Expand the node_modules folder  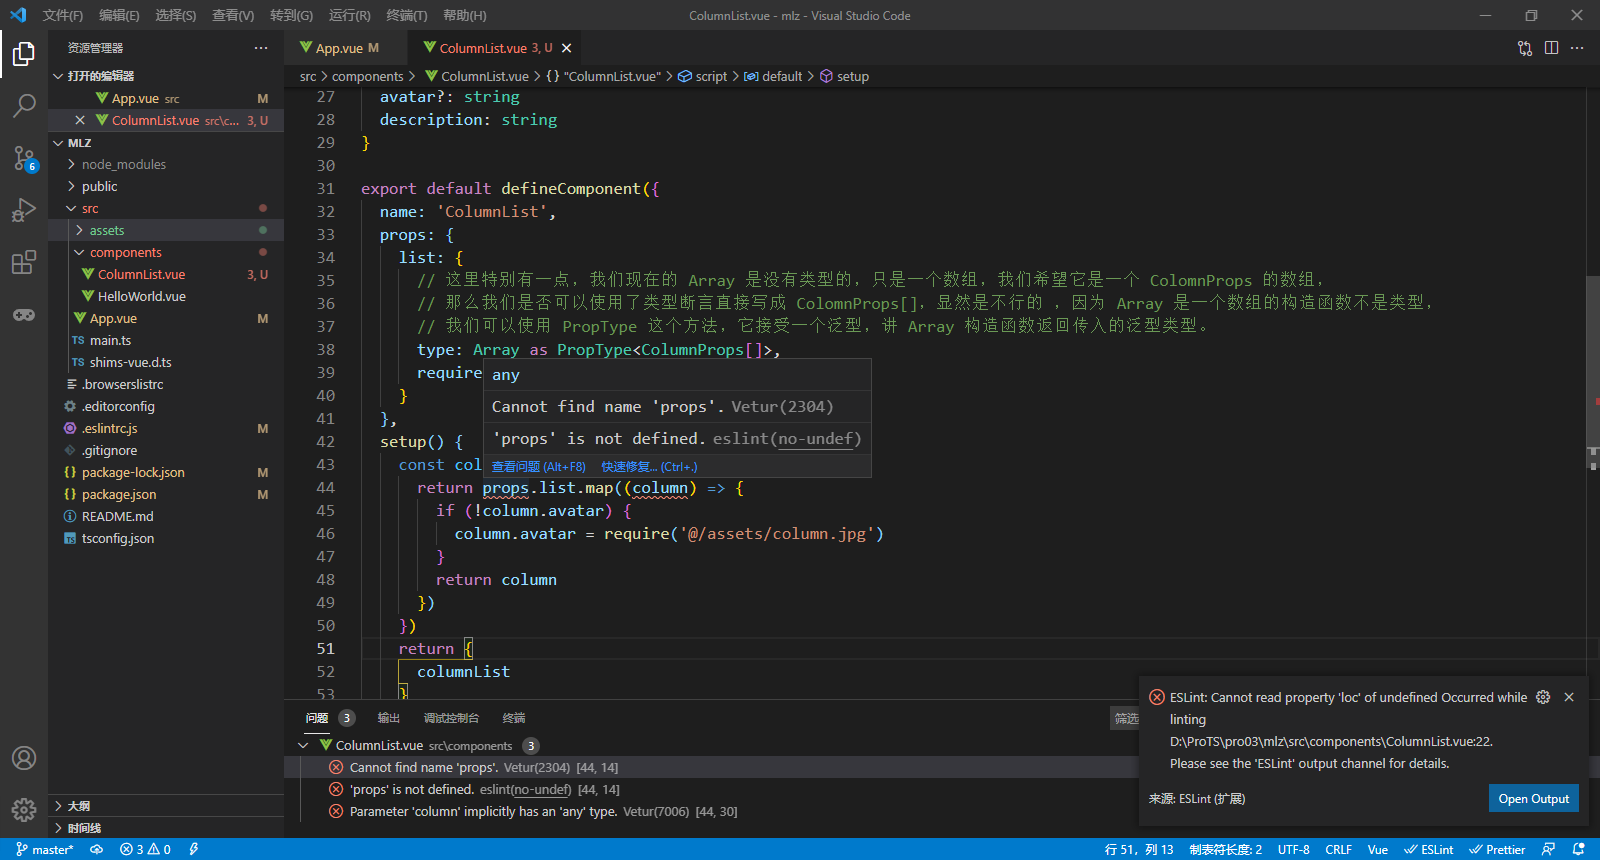(166, 164)
